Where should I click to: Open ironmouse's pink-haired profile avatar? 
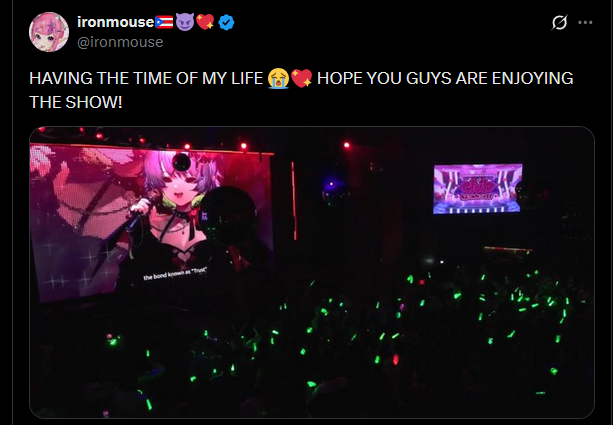coord(49,32)
